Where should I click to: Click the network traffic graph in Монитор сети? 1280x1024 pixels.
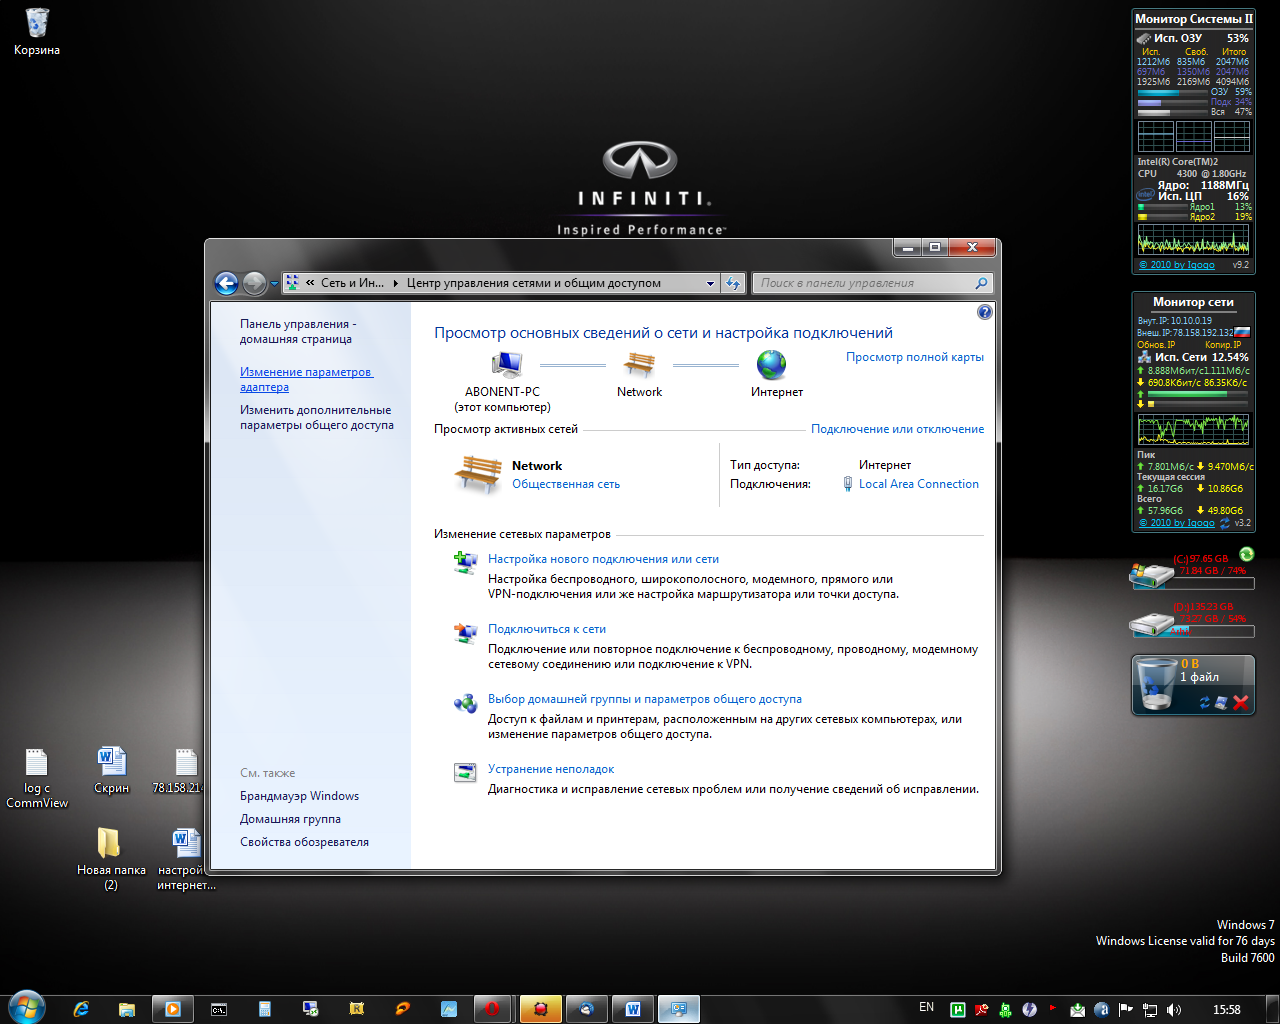1193,429
